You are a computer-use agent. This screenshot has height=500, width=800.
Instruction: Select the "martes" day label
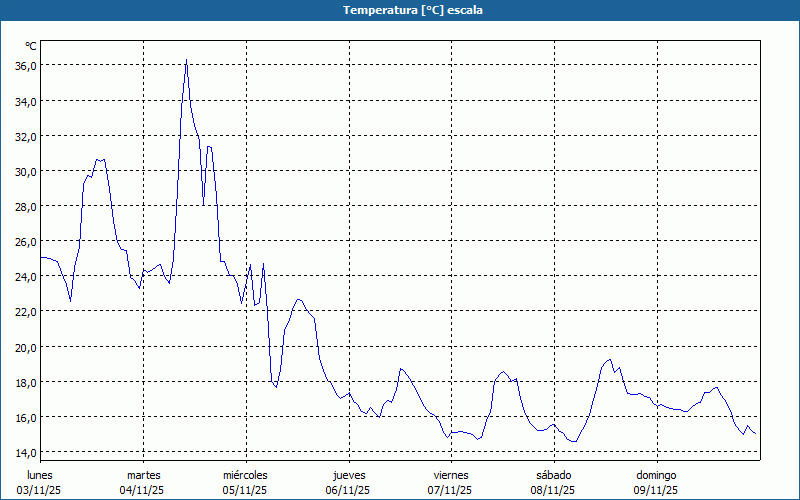coord(144,474)
